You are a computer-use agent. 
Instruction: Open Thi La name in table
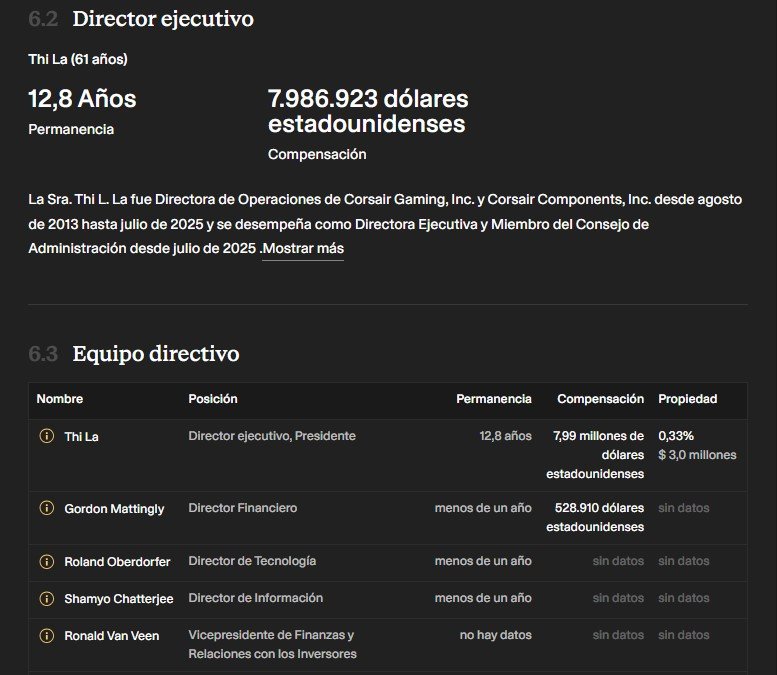point(81,437)
